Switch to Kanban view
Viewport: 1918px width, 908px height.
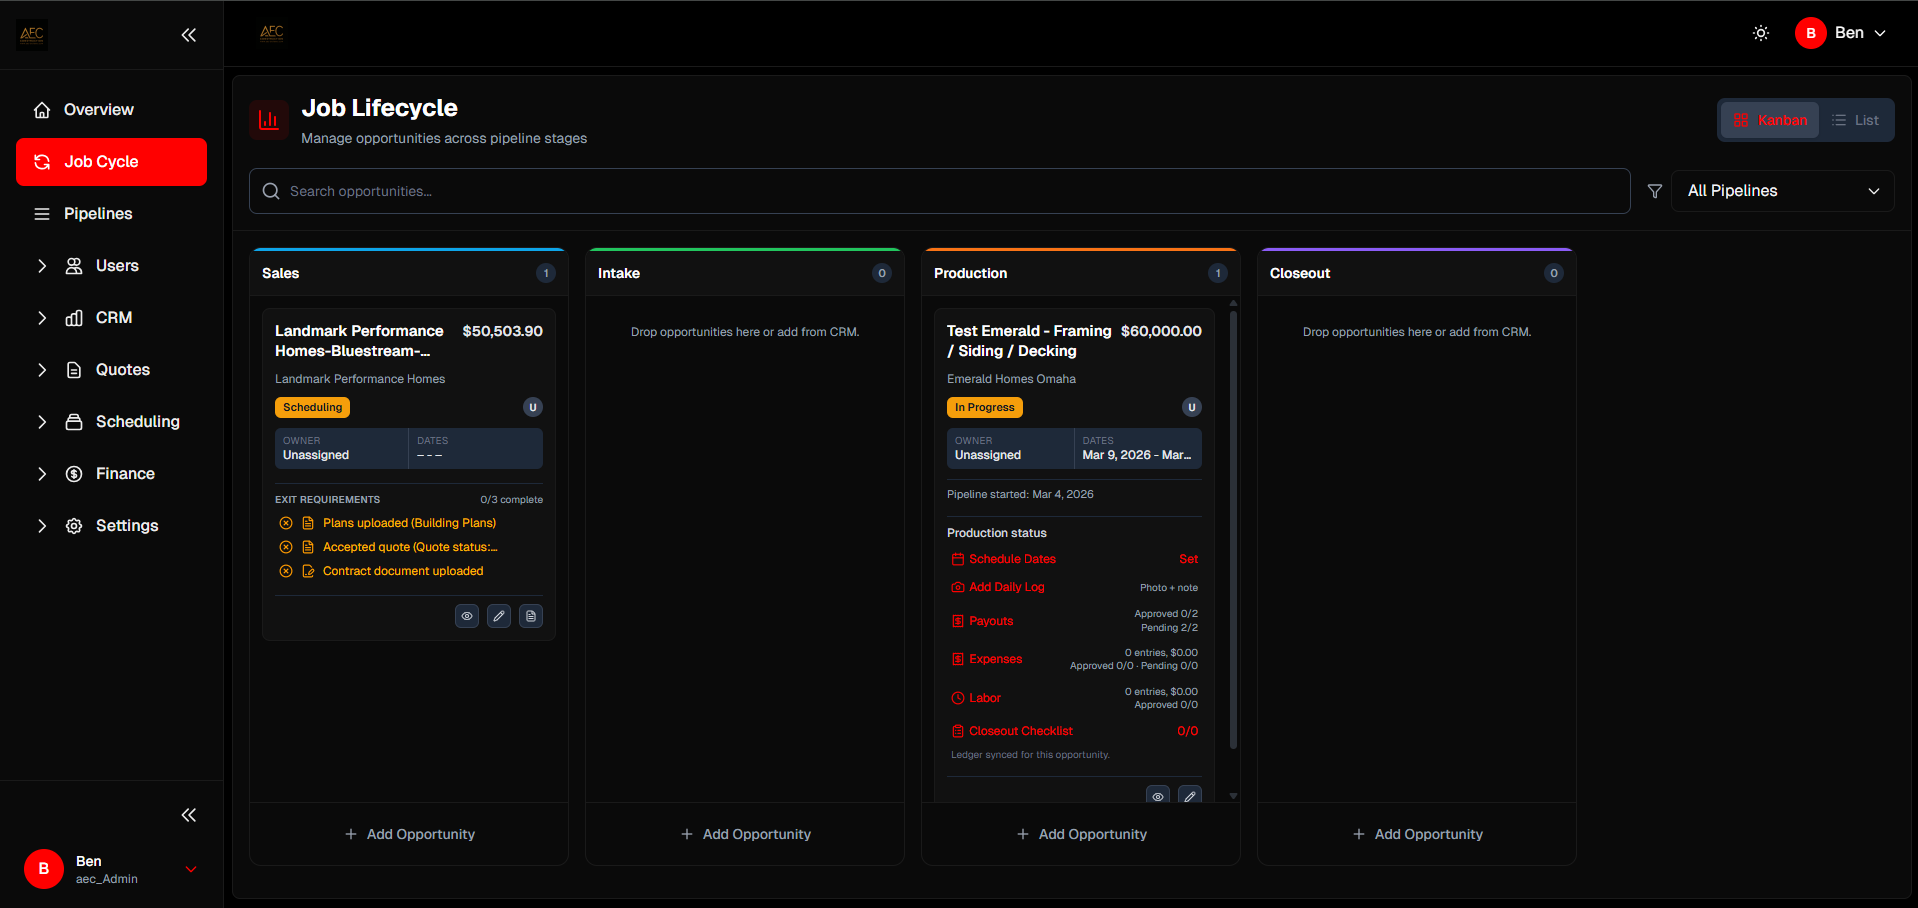point(1770,120)
